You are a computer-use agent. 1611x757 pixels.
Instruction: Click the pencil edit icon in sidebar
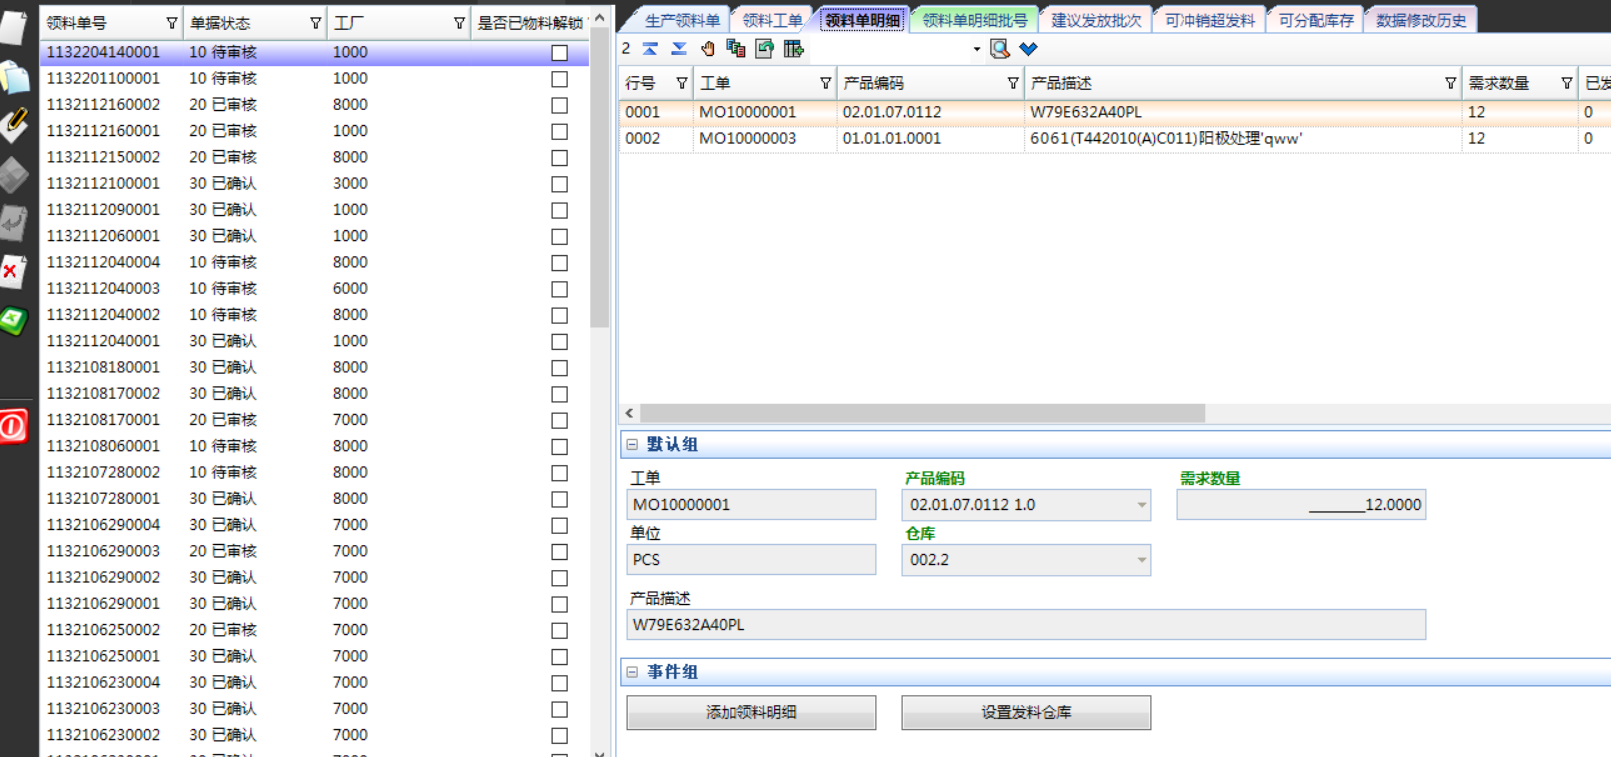pyautogui.click(x=14, y=124)
